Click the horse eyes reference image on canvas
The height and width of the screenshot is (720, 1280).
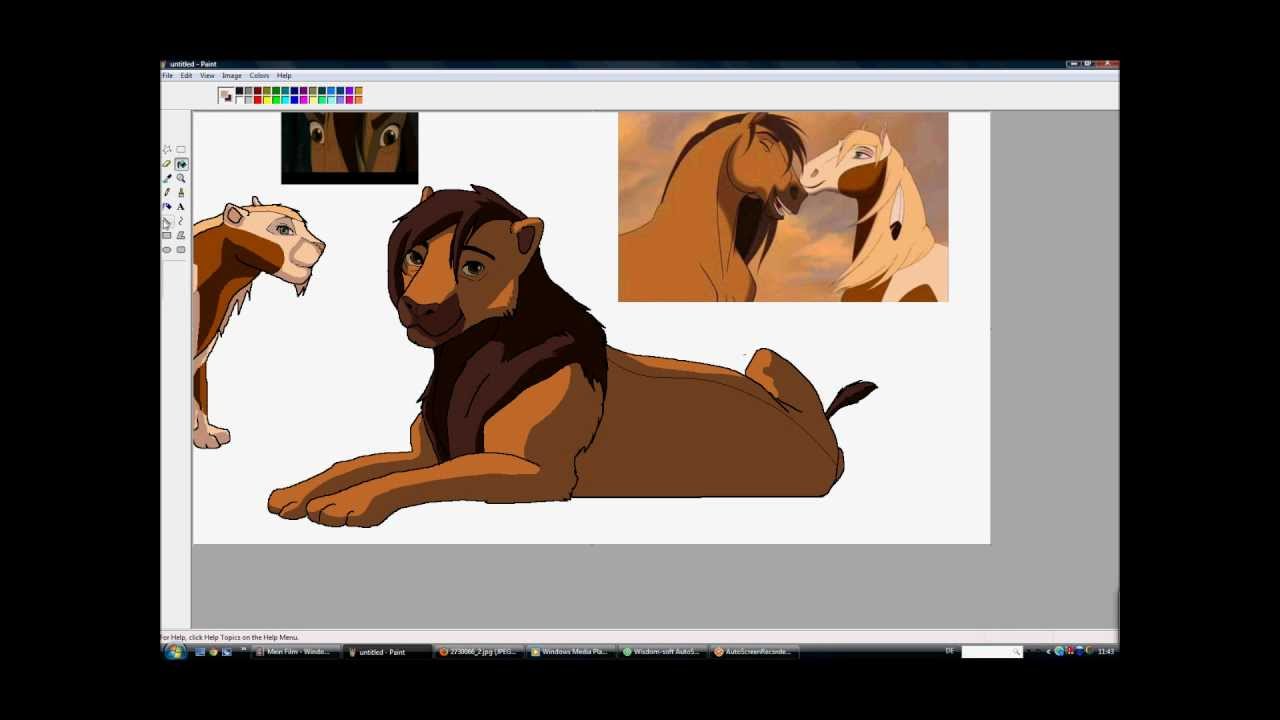[x=350, y=148]
